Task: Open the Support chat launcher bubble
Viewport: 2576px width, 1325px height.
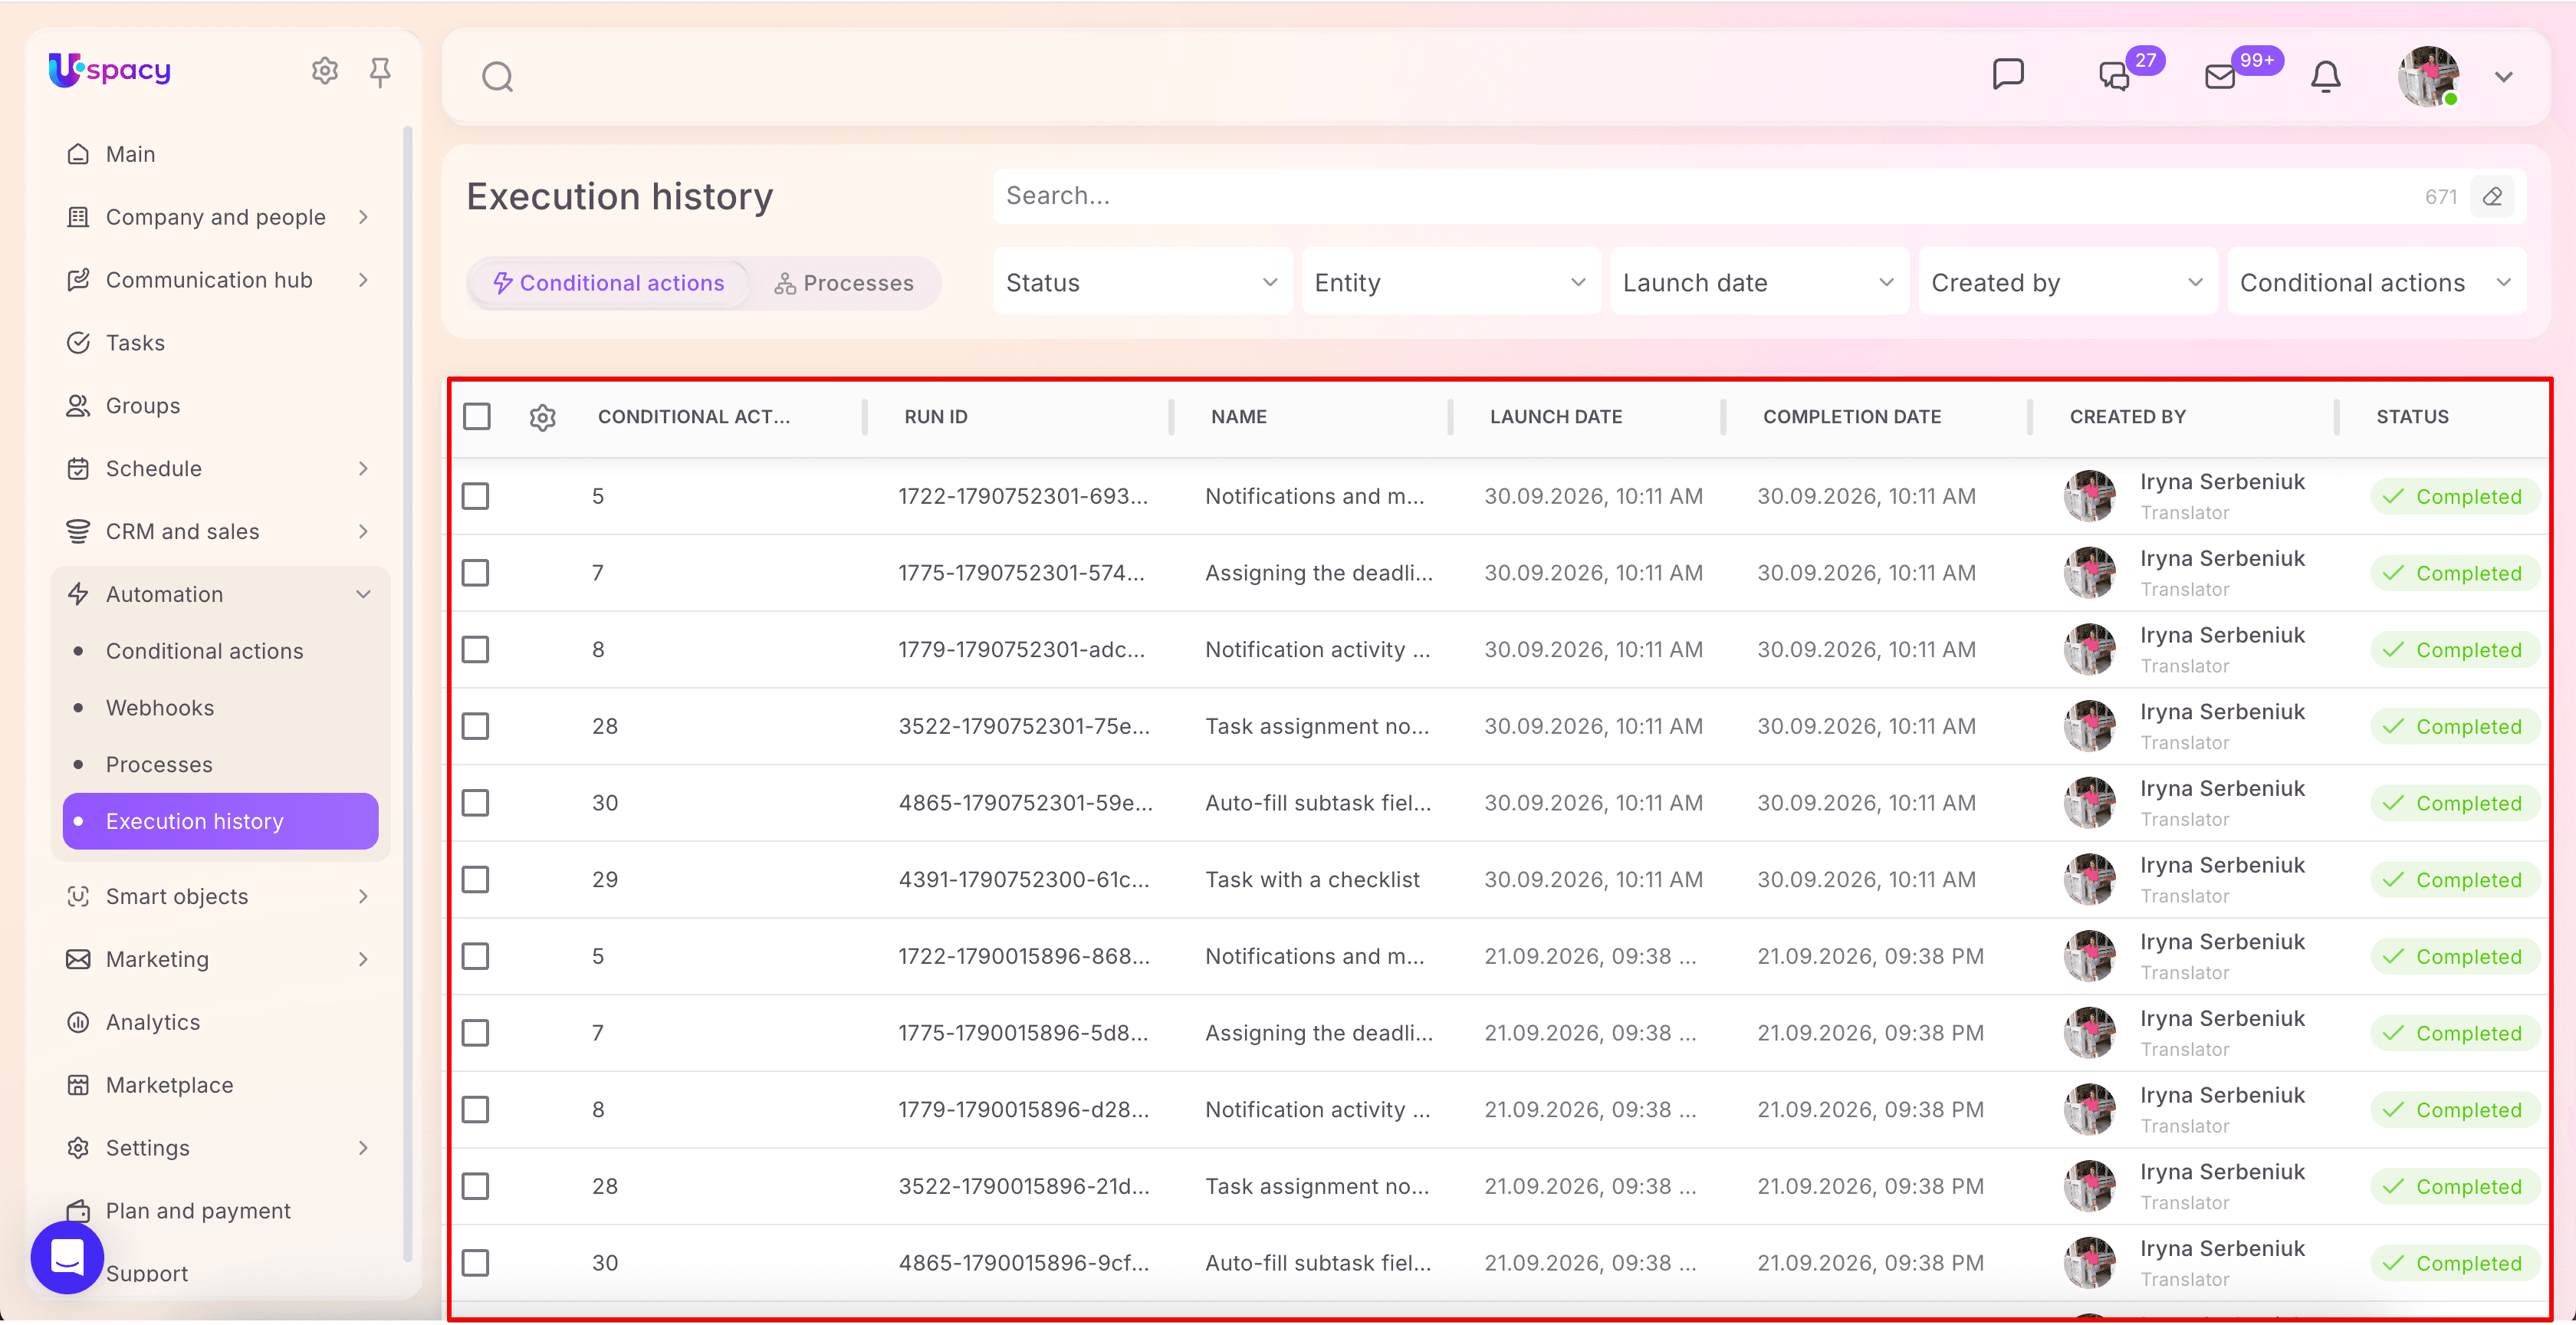Action: click(67, 1257)
